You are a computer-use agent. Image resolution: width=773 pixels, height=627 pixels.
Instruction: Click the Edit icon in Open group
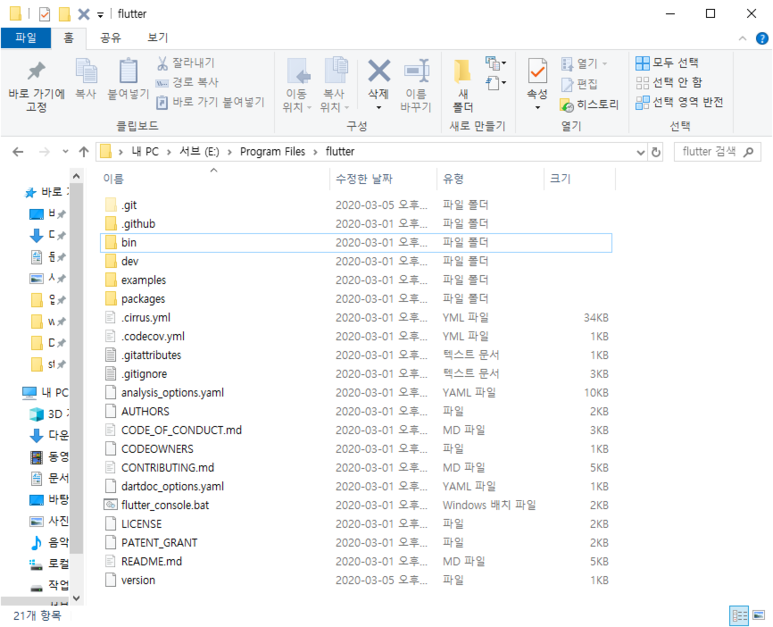pos(567,84)
